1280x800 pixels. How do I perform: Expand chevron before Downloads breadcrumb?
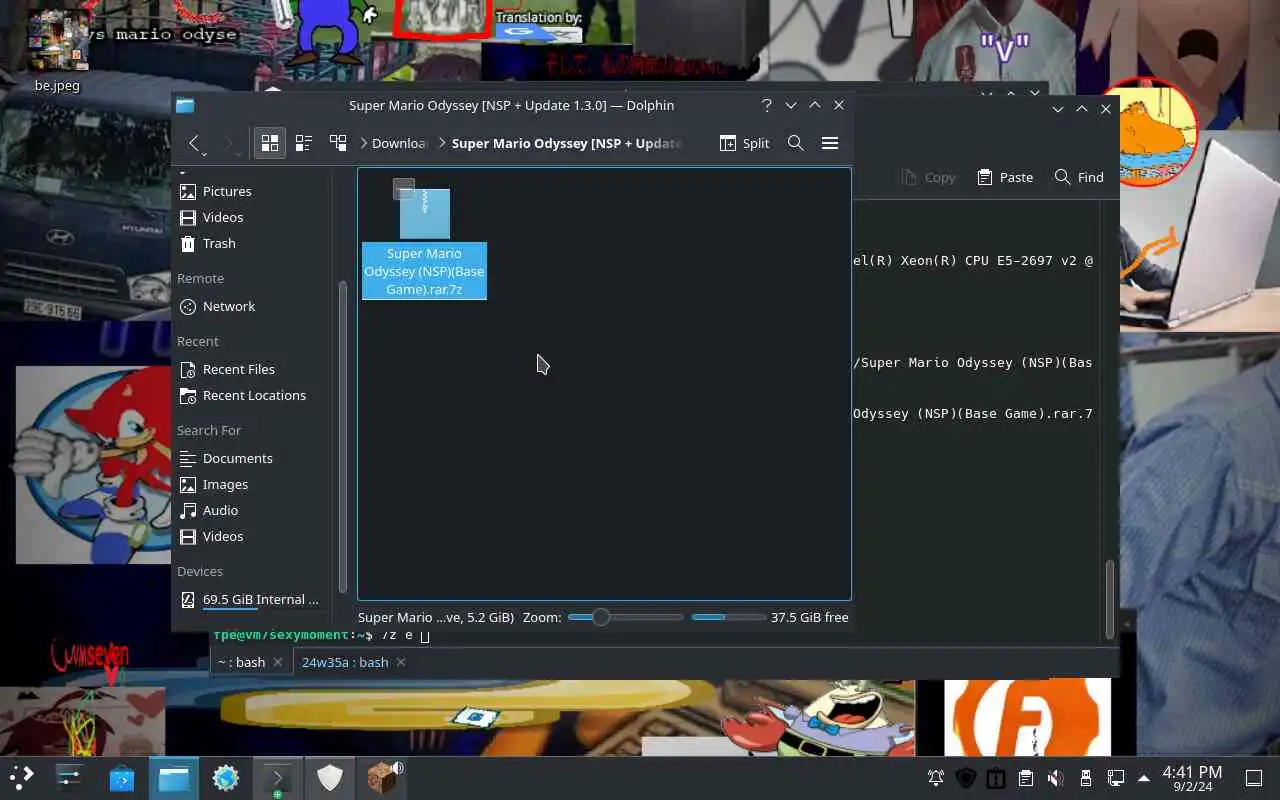(x=364, y=143)
